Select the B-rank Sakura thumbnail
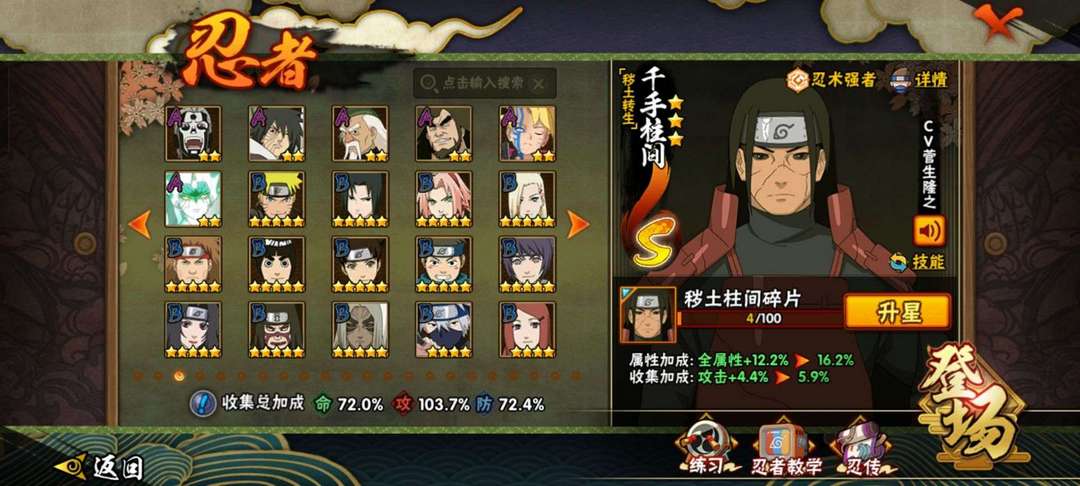 click(444, 199)
